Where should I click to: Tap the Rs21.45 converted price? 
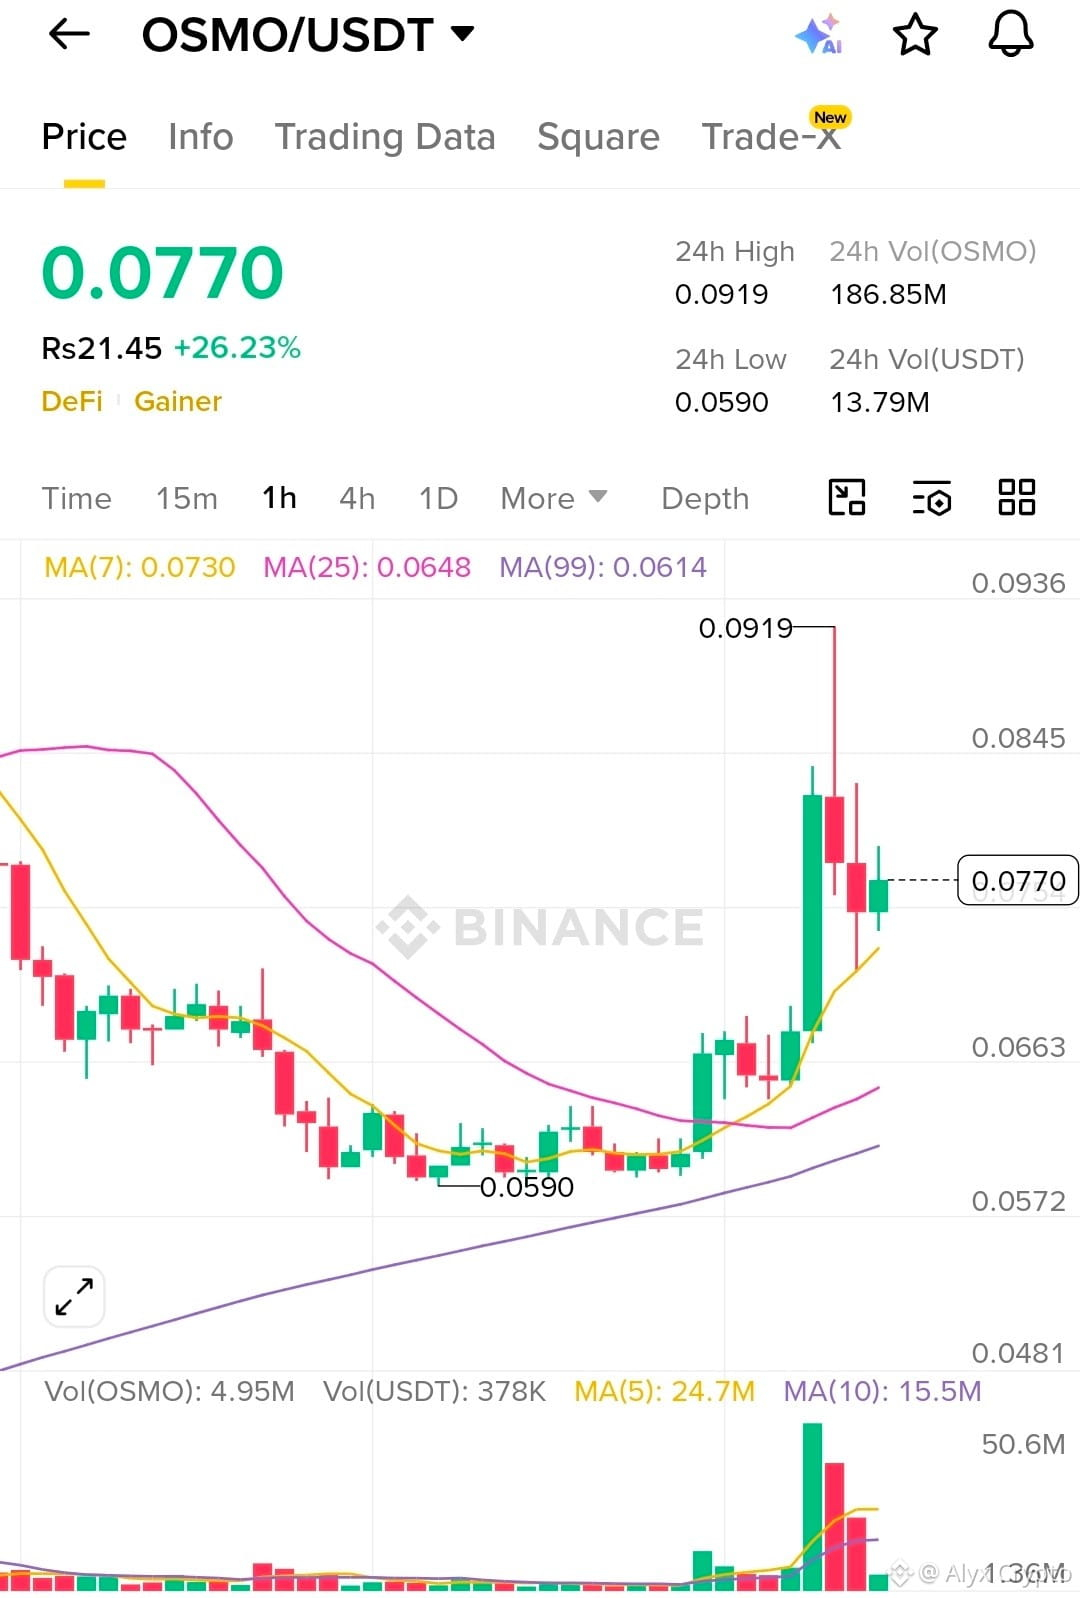coord(101,348)
